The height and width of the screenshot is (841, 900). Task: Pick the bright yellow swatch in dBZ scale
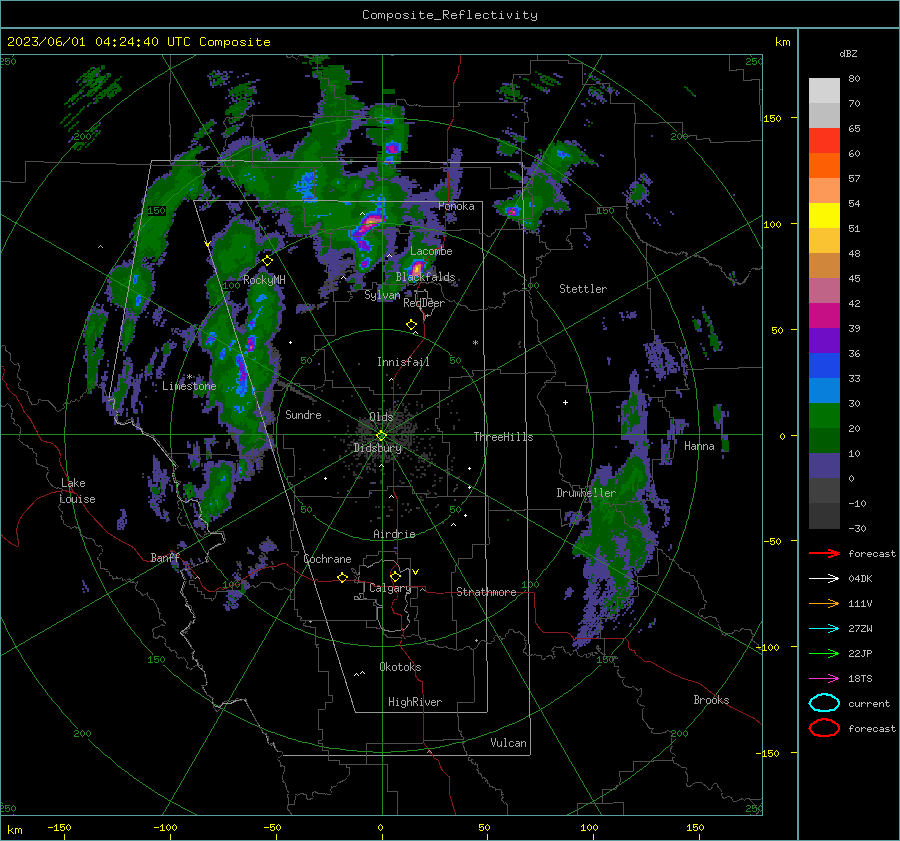824,215
